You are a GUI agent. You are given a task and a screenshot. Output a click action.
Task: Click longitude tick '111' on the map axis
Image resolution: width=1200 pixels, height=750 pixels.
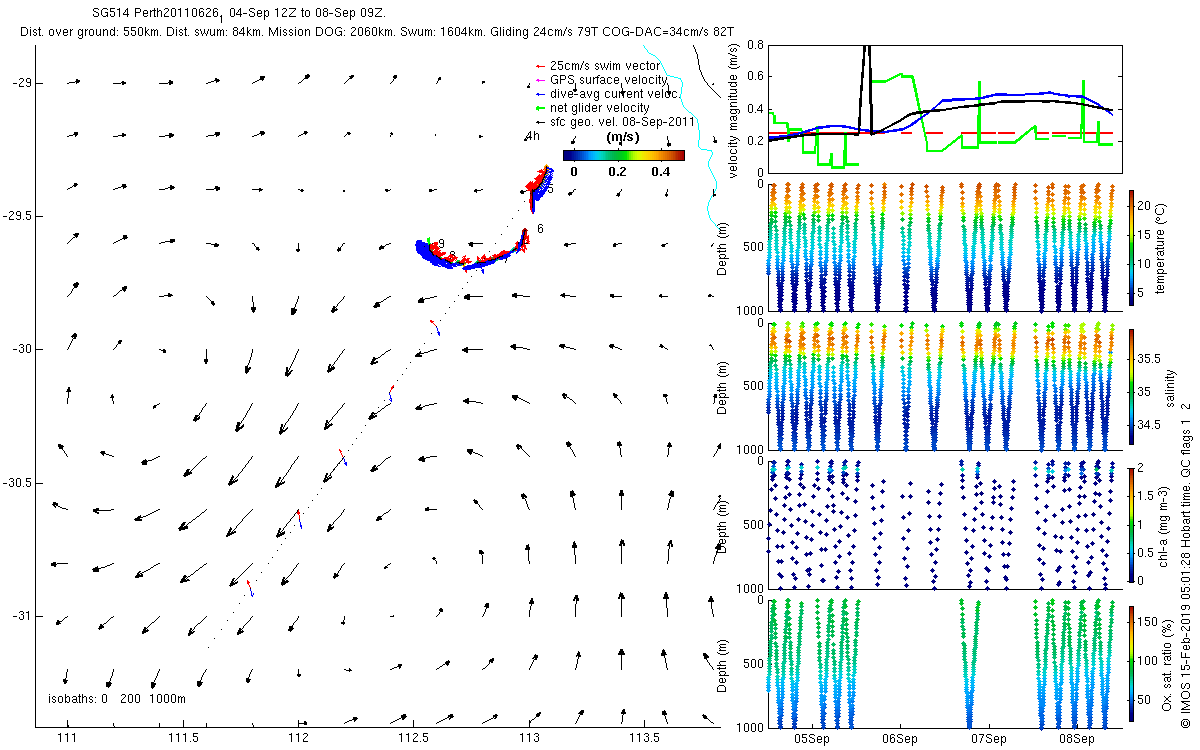[67, 738]
